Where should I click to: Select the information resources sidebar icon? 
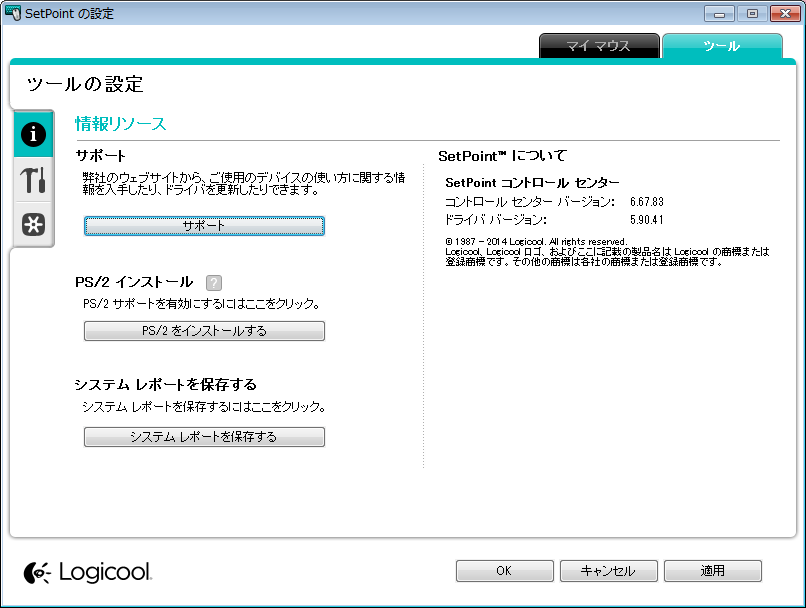tap(33, 135)
